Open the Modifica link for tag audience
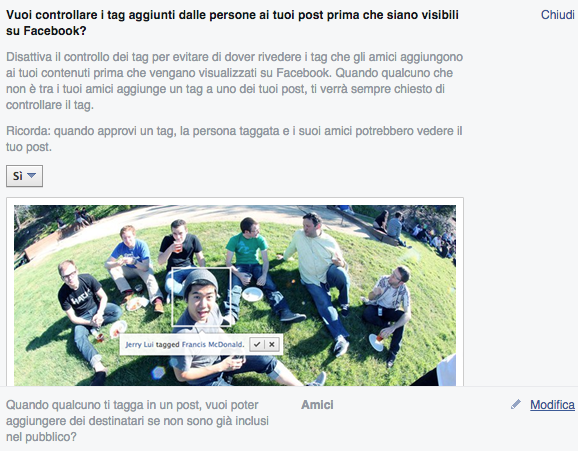The image size is (578, 451). (552, 405)
